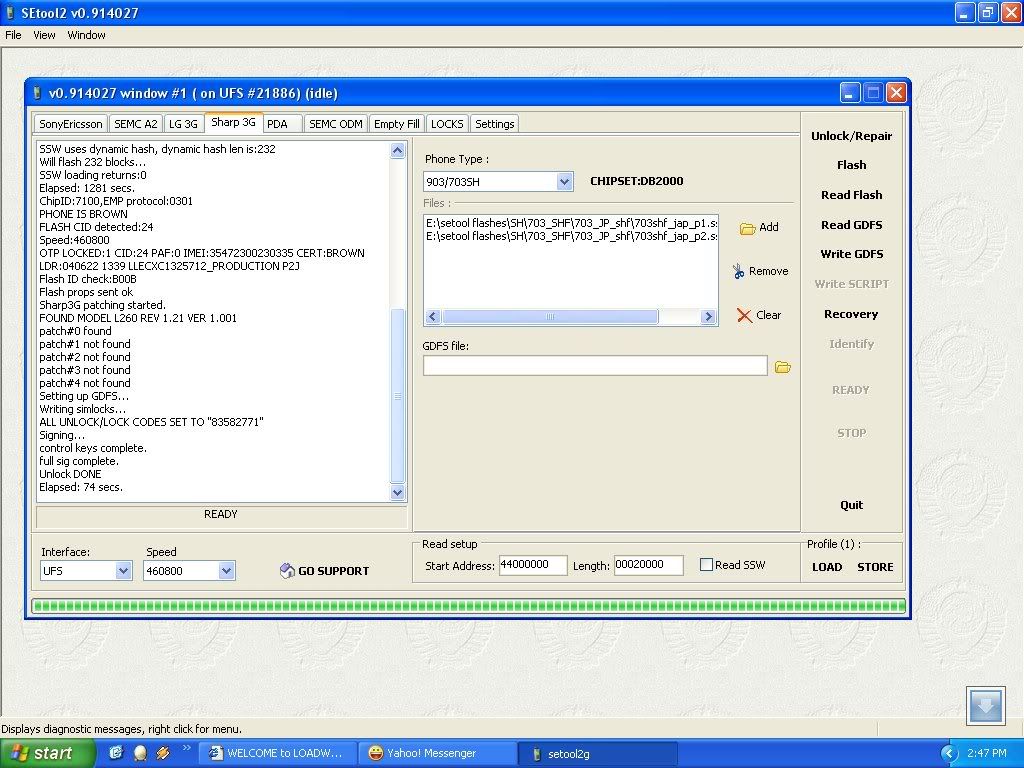Image resolution: width=1024 pixels, height=768 pixels.
Task: Open the Phone Type dropdown
Action: 564,182
